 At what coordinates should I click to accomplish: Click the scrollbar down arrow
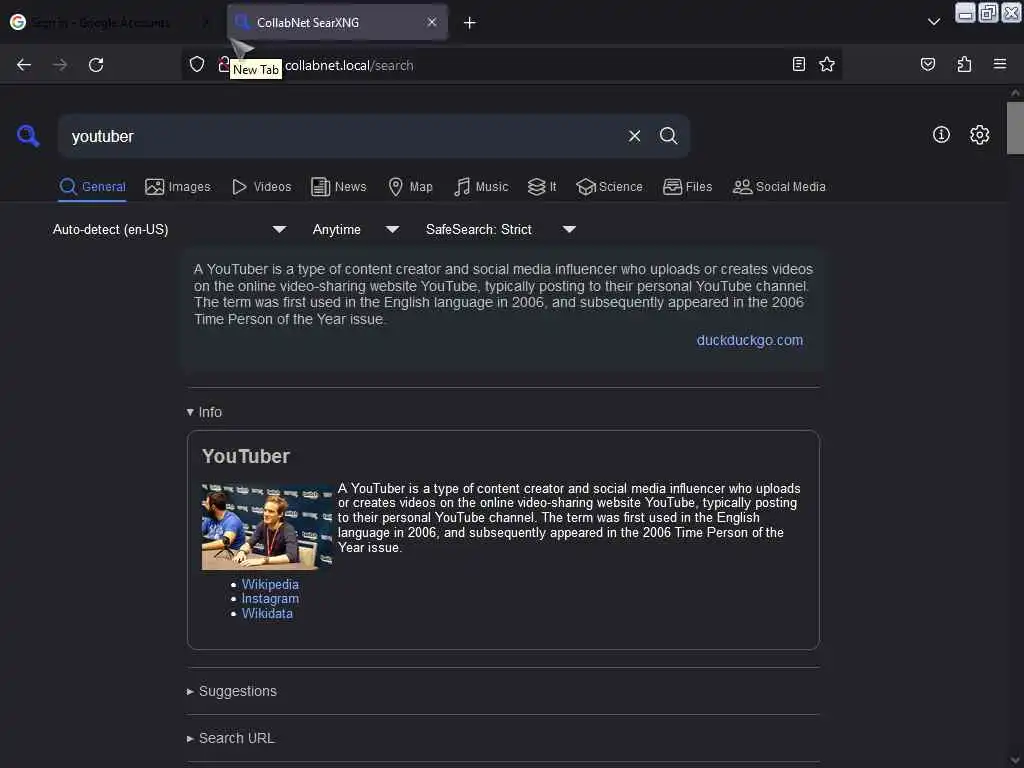[x=1015, y=761]
